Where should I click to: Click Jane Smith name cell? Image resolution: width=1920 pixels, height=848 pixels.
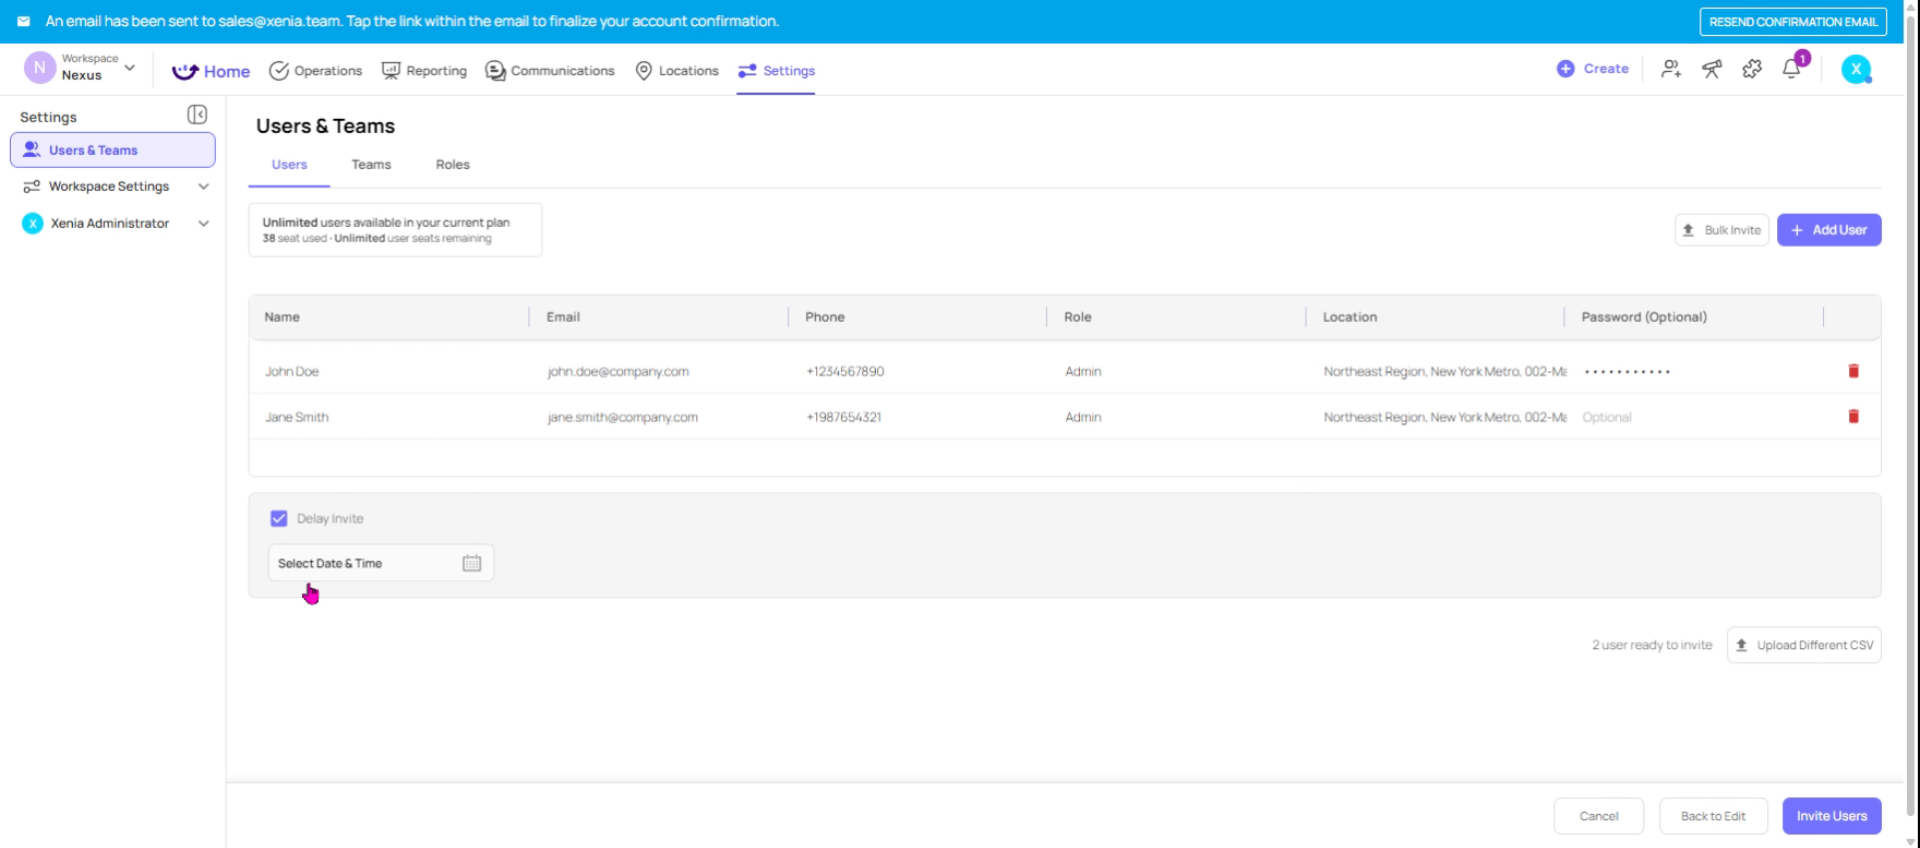pyautogui.click(x=297, y=417)
